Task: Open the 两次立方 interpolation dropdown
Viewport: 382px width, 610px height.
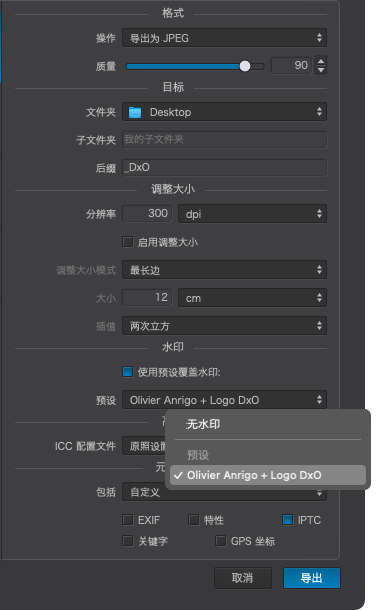Action: pos(224,326)
